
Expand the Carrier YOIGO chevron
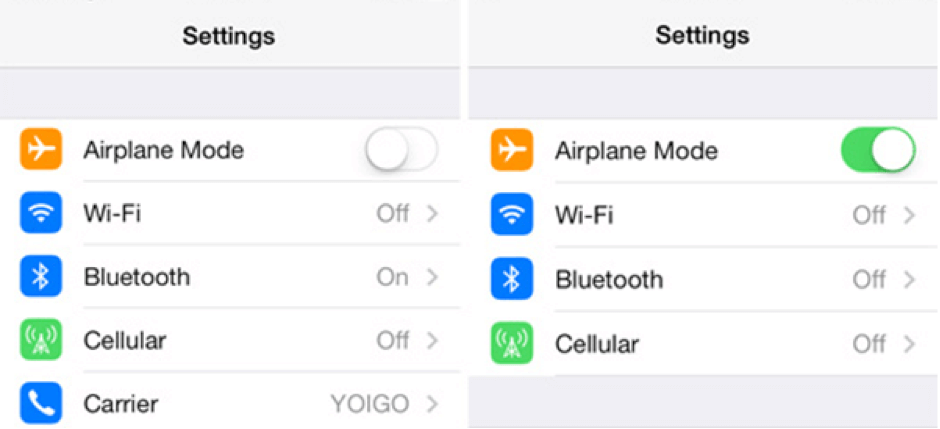(432, 404)
